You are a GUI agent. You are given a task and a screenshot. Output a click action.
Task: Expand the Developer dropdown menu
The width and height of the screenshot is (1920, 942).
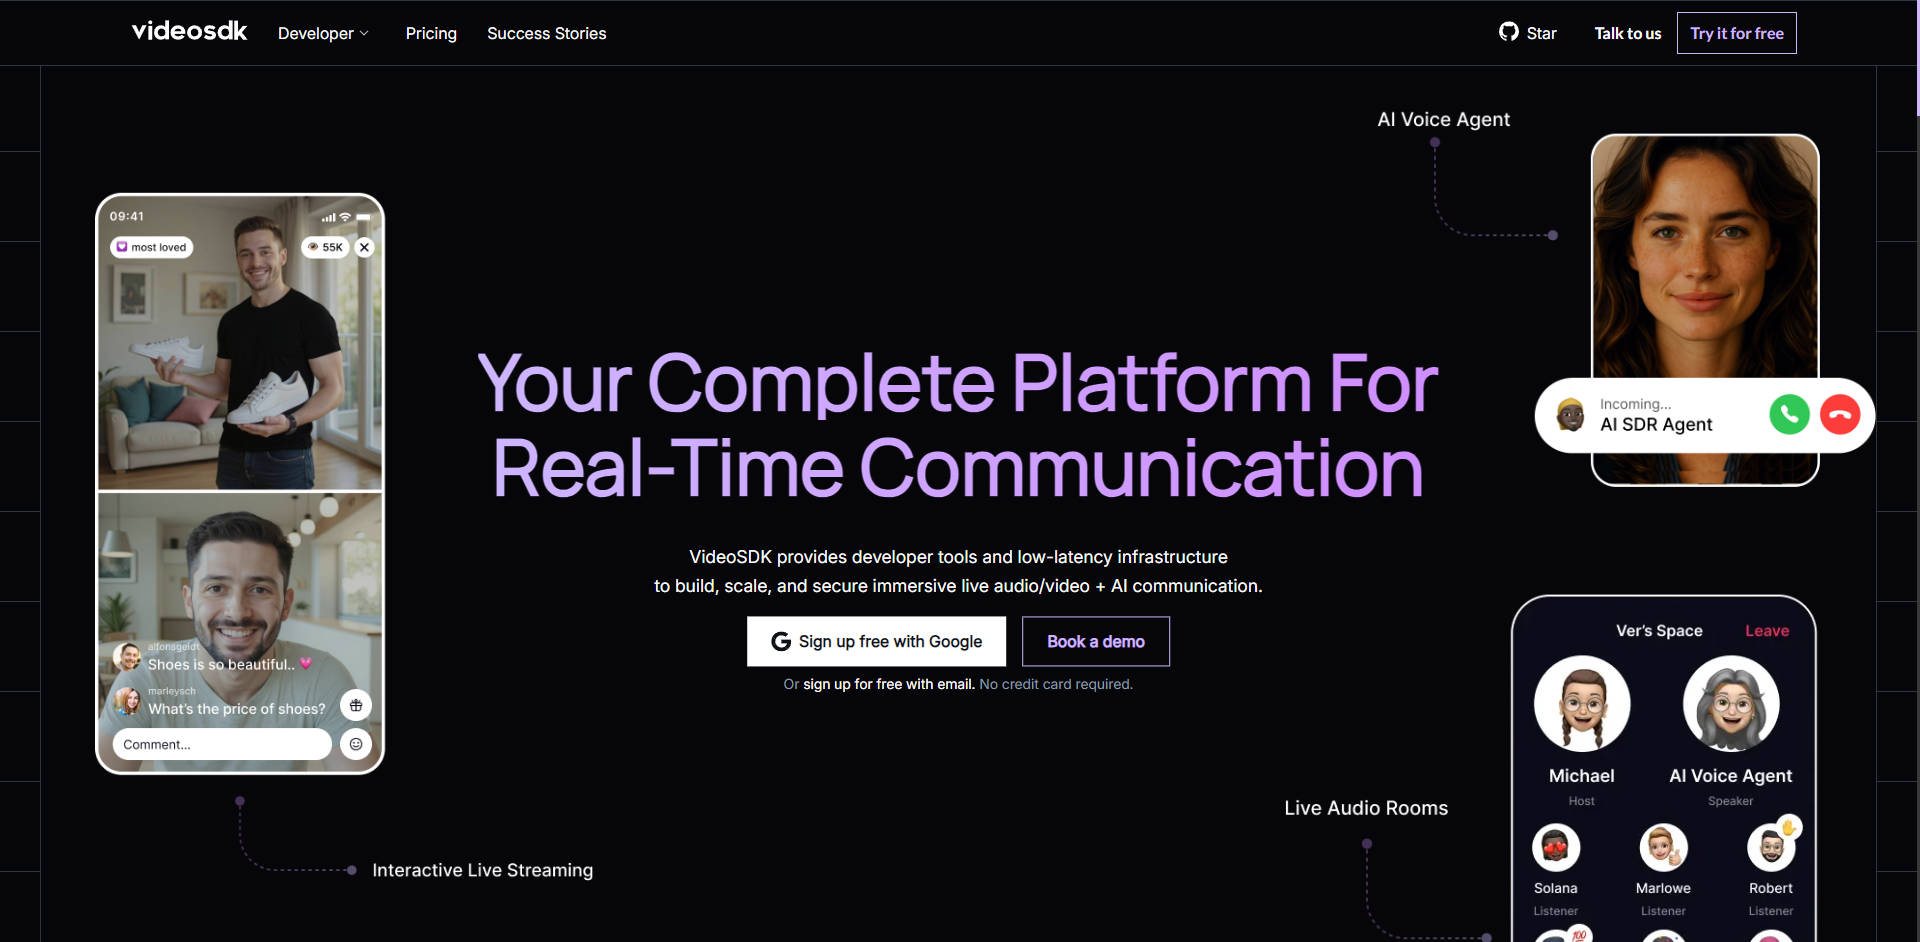[323, 33]
